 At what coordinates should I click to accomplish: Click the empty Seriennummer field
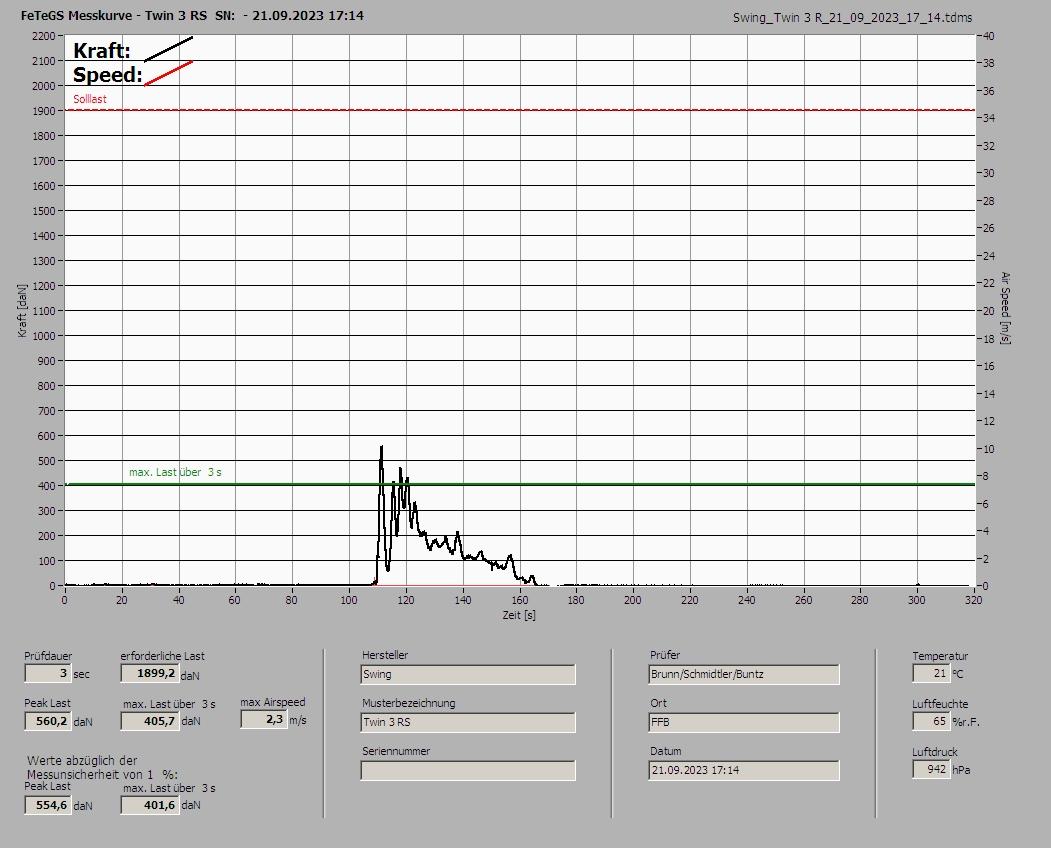pos(468,770)
